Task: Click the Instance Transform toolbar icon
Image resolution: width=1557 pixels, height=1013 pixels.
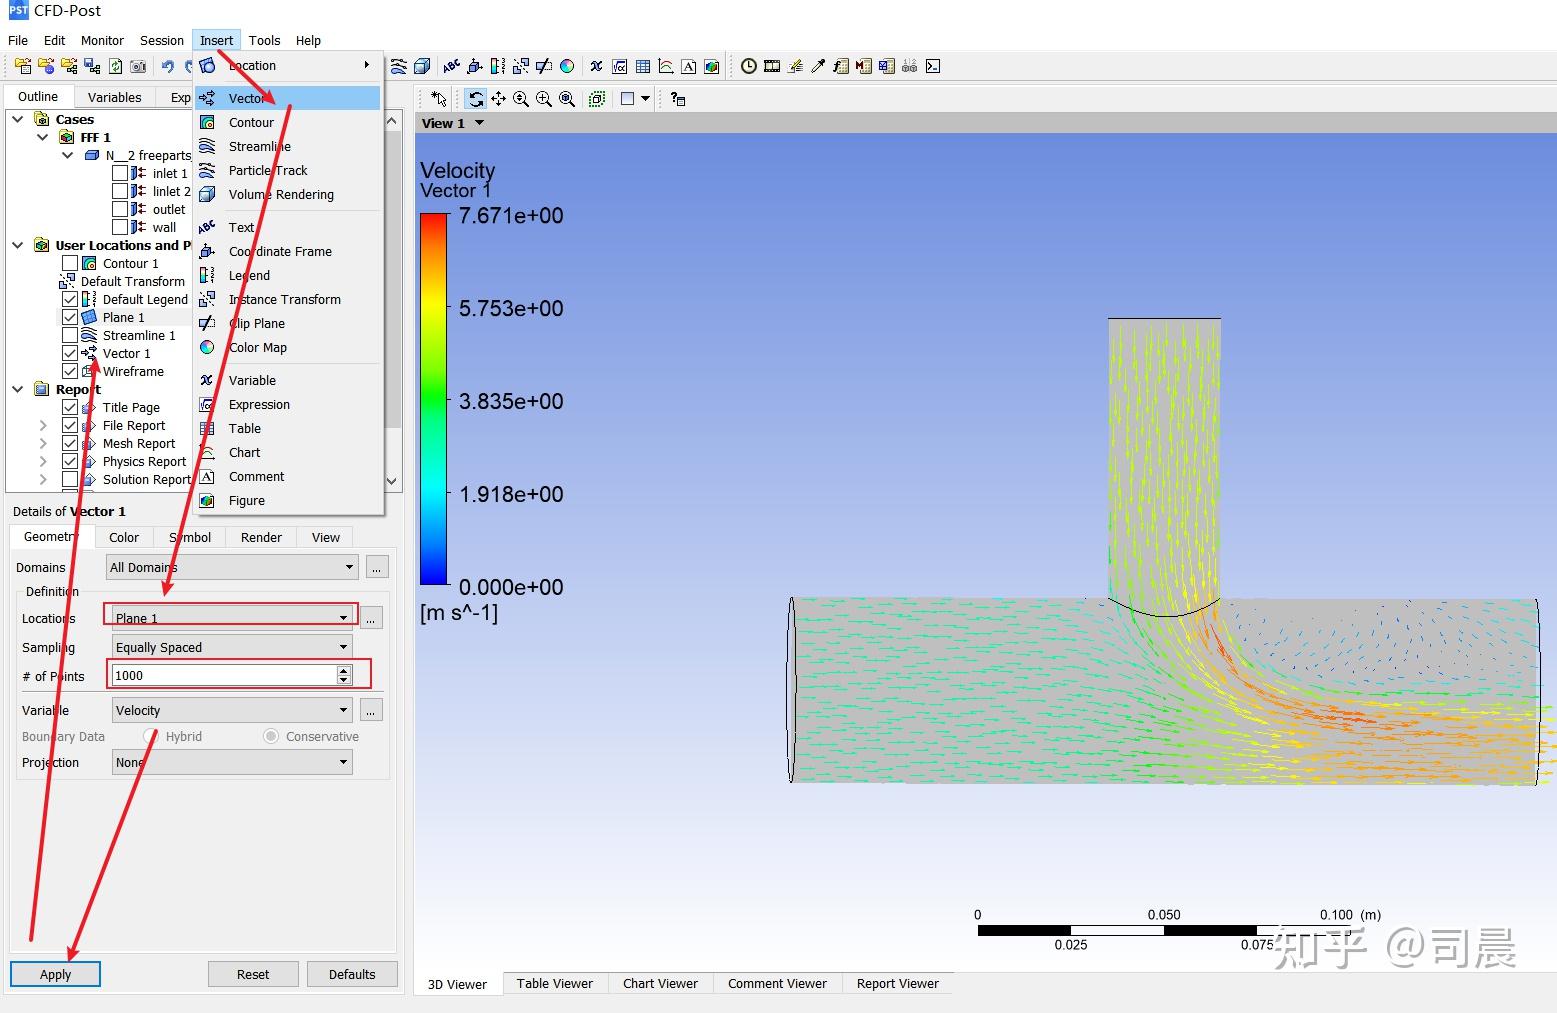Action: [521, 67]
